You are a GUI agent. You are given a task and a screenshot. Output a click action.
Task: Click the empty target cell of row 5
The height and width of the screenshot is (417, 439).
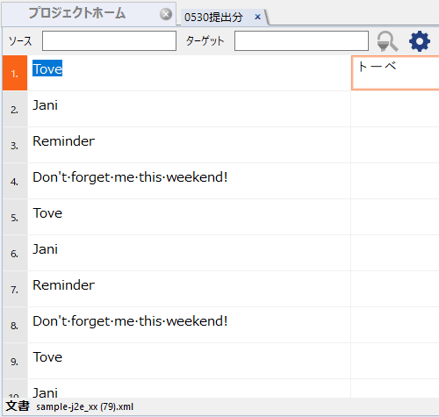[395, 217]
